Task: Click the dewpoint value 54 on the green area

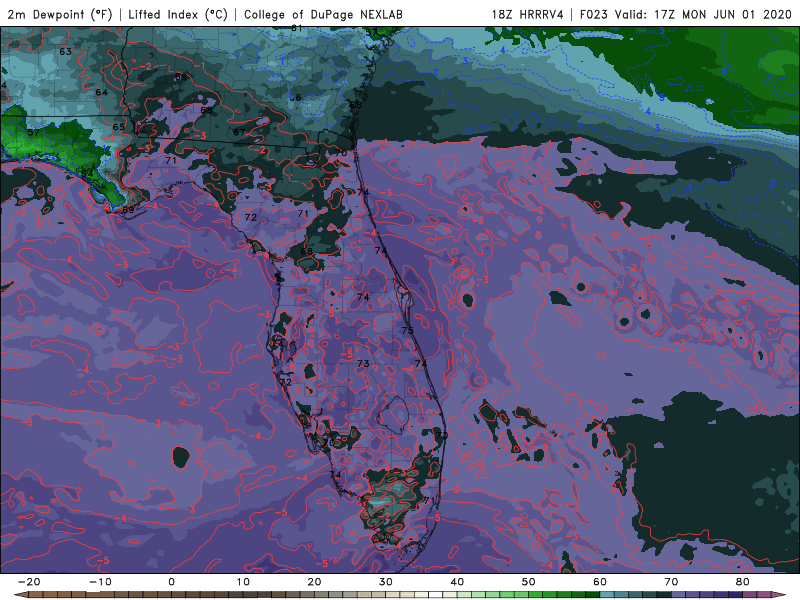Action: click(x=87, y=173)
